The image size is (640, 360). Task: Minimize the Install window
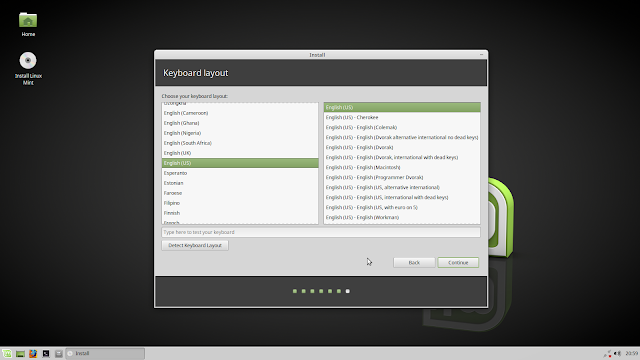click(x=482, y=55)
